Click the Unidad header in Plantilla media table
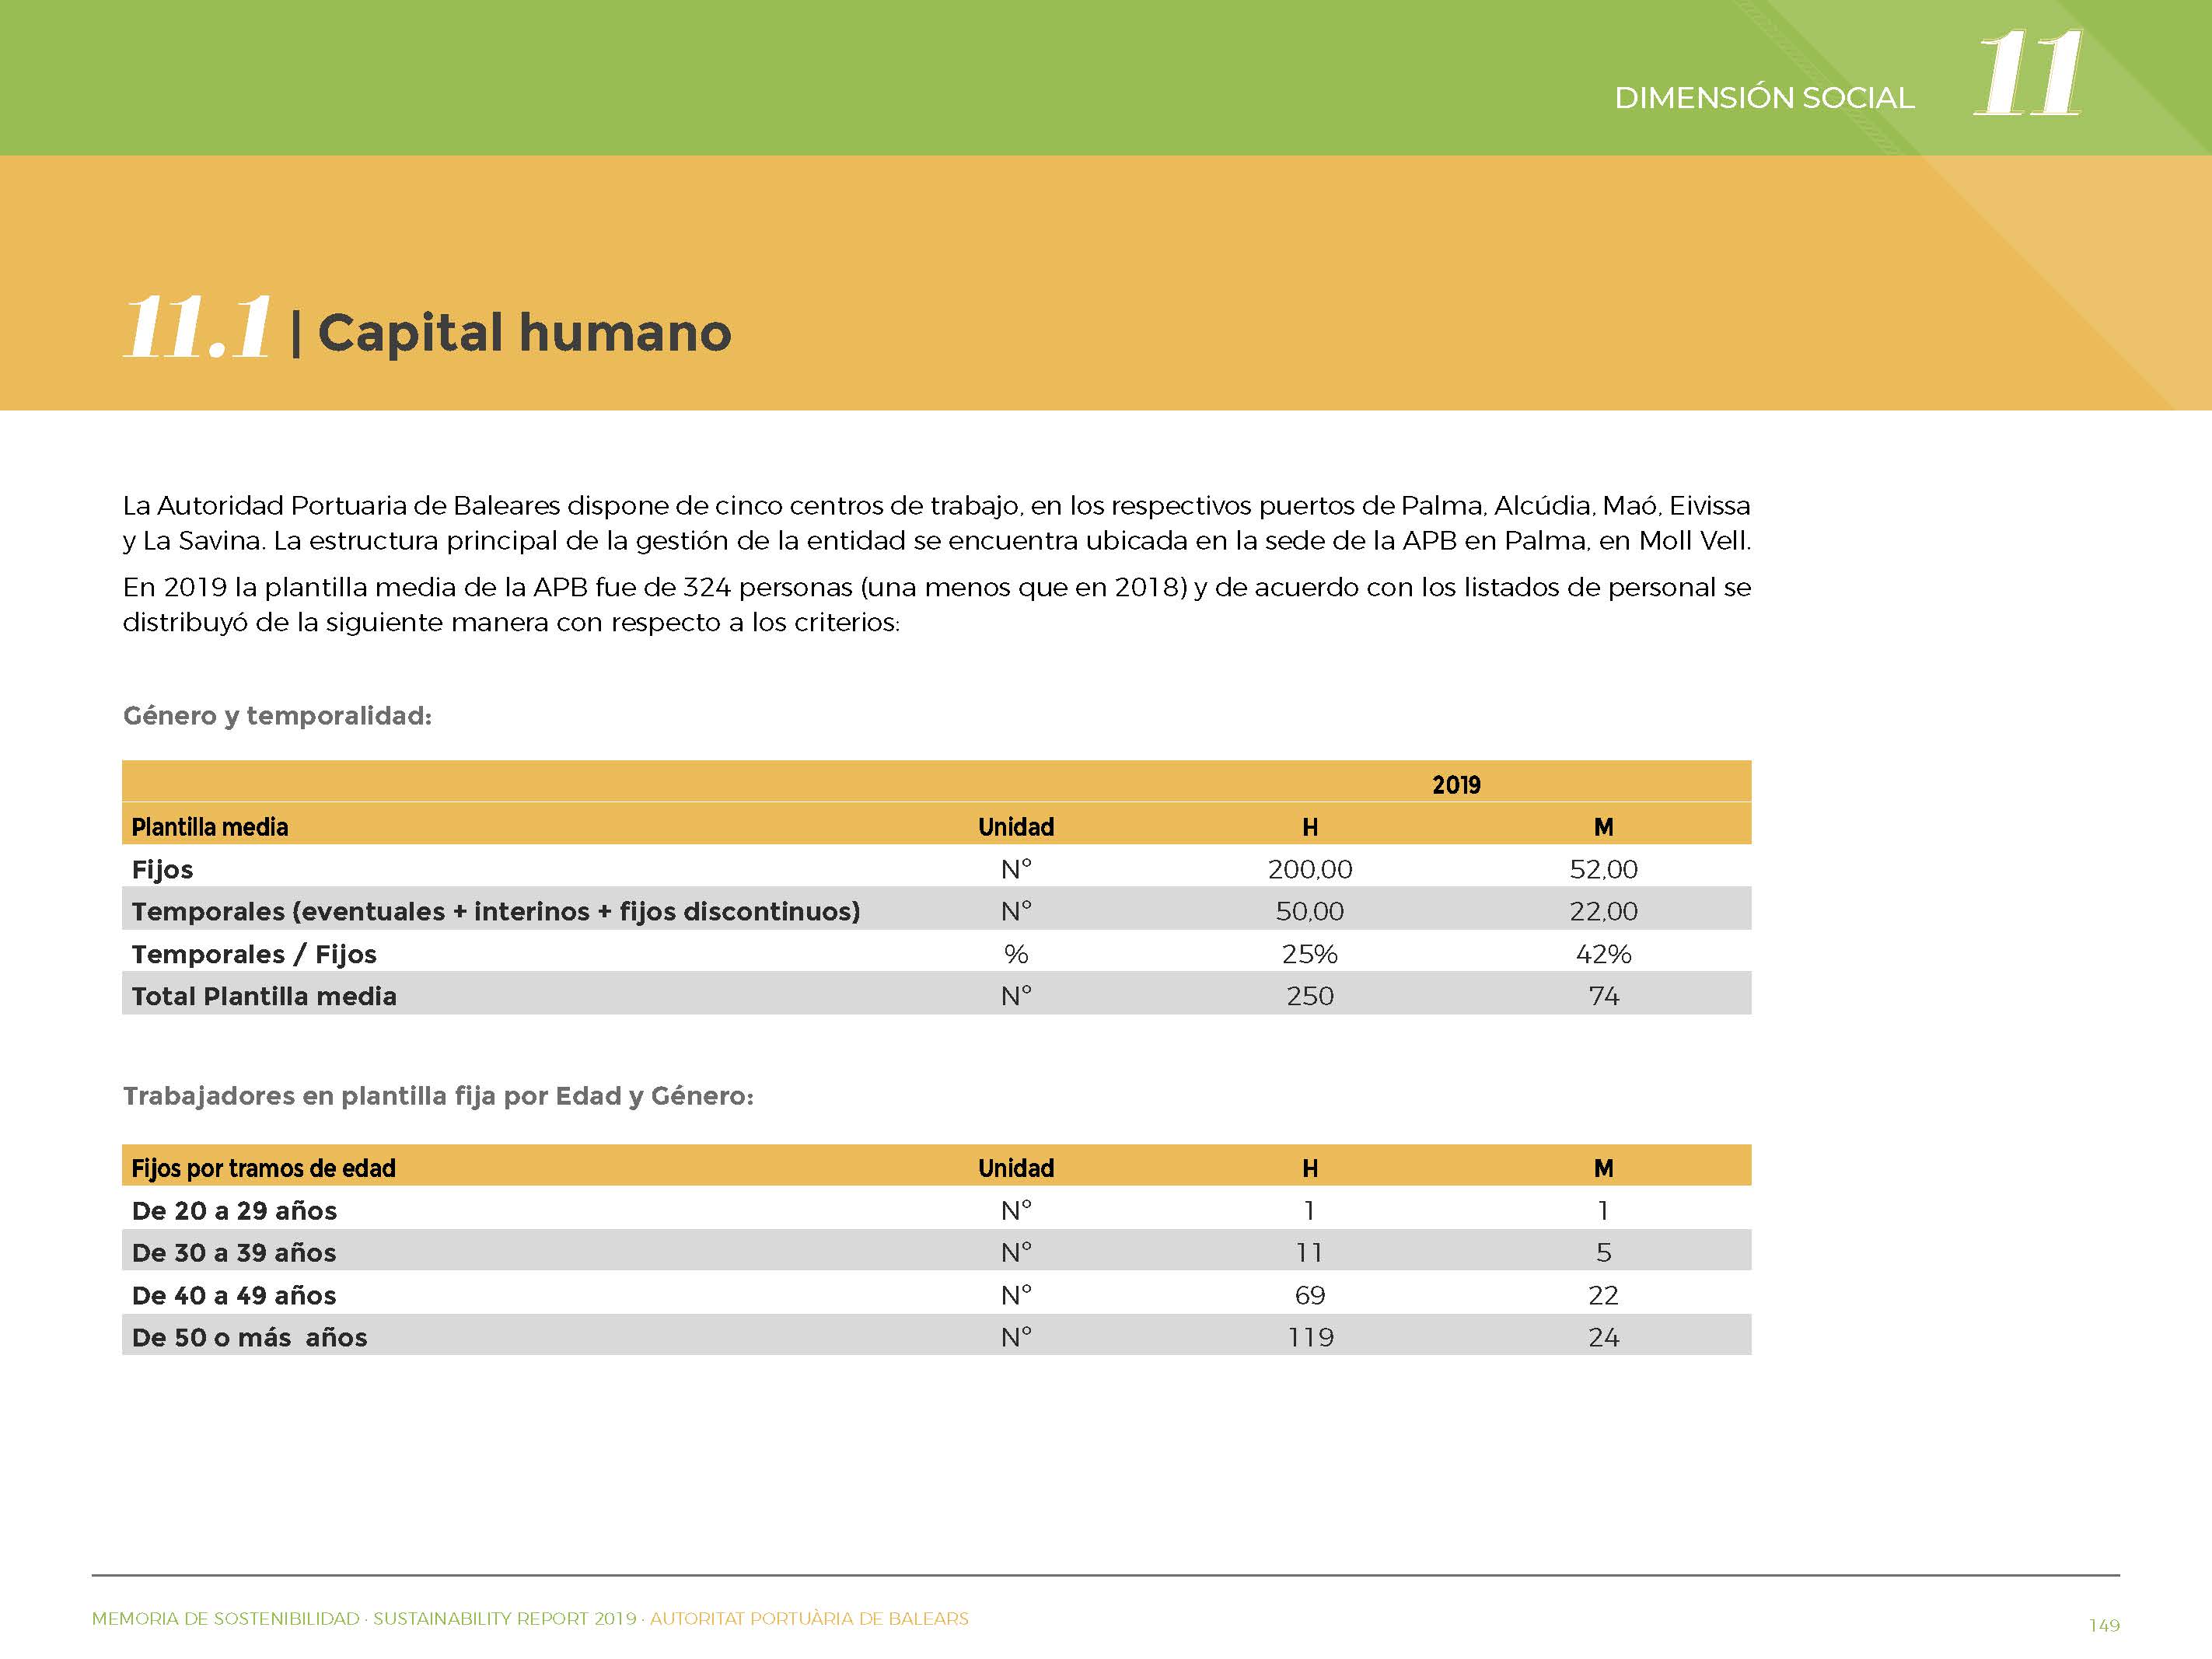2212x1659 pixels. 1016,827
